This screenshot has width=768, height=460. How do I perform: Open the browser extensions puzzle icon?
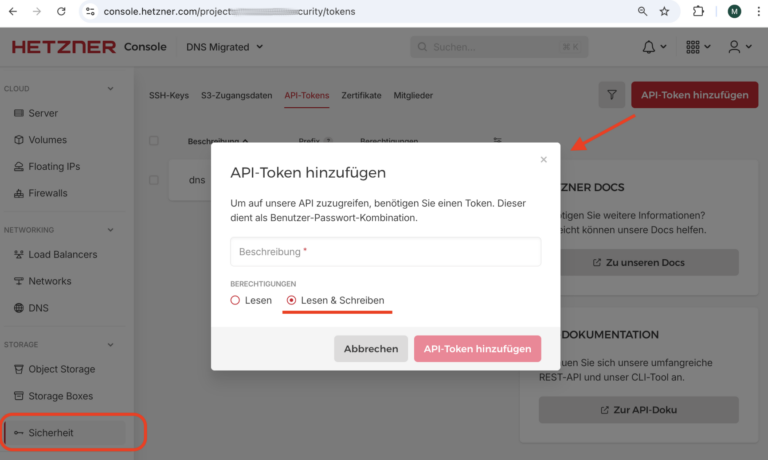(x=698, y=11)
